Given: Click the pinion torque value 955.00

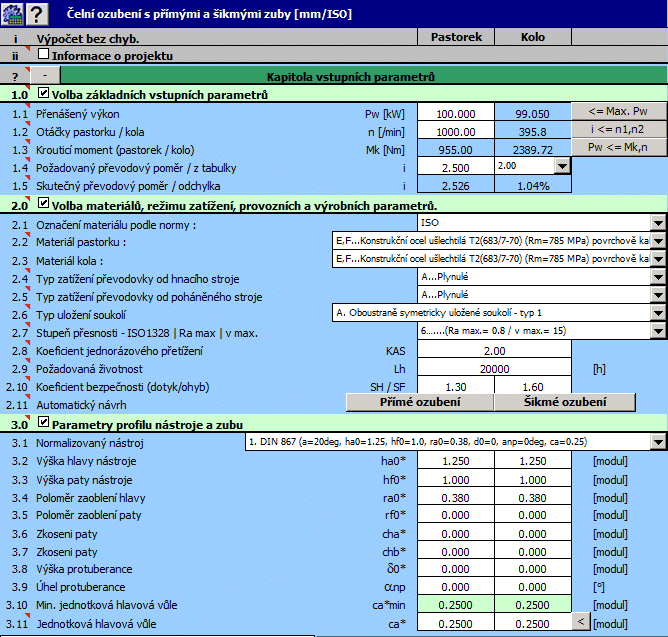Looking at the screenshot, I should (455, 149).
